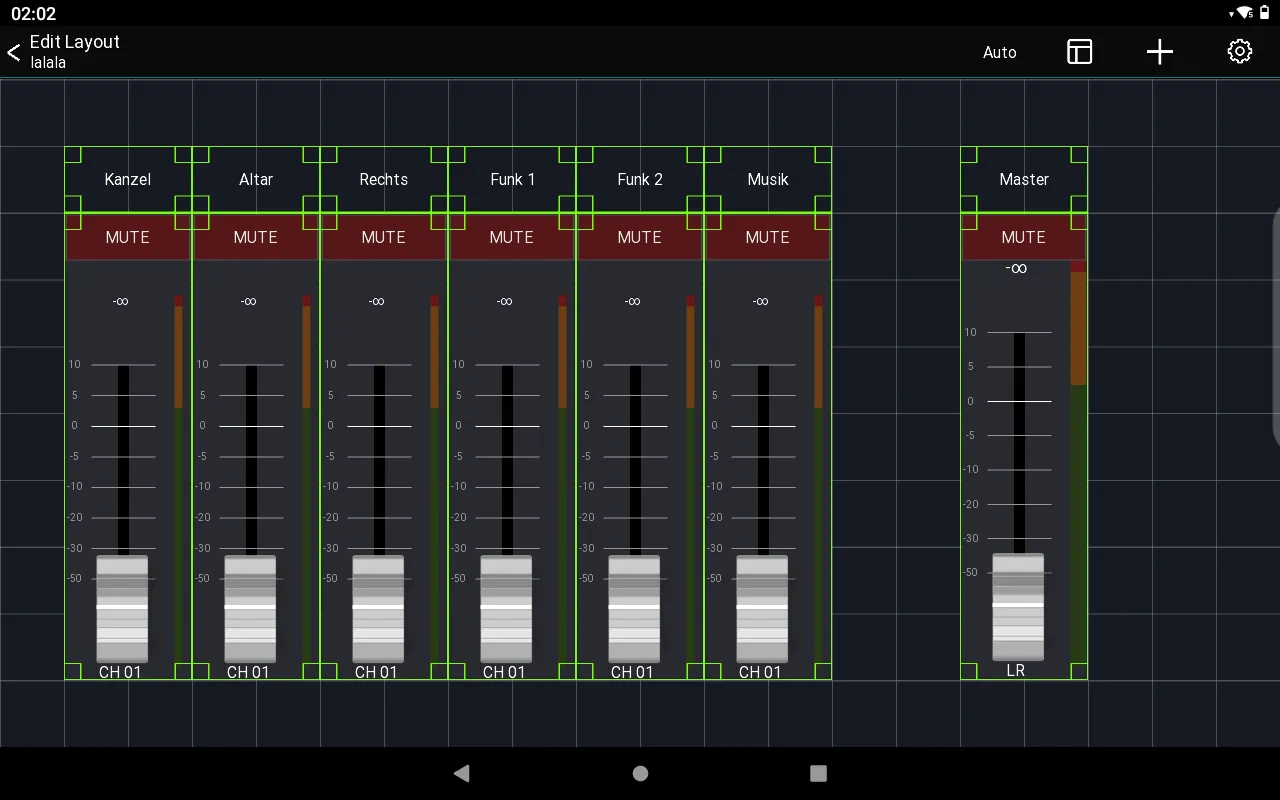Toggle MUTE on the Kanzel channel
Image resolution: width=1280 pixels, height=800 pixels.
128,237
